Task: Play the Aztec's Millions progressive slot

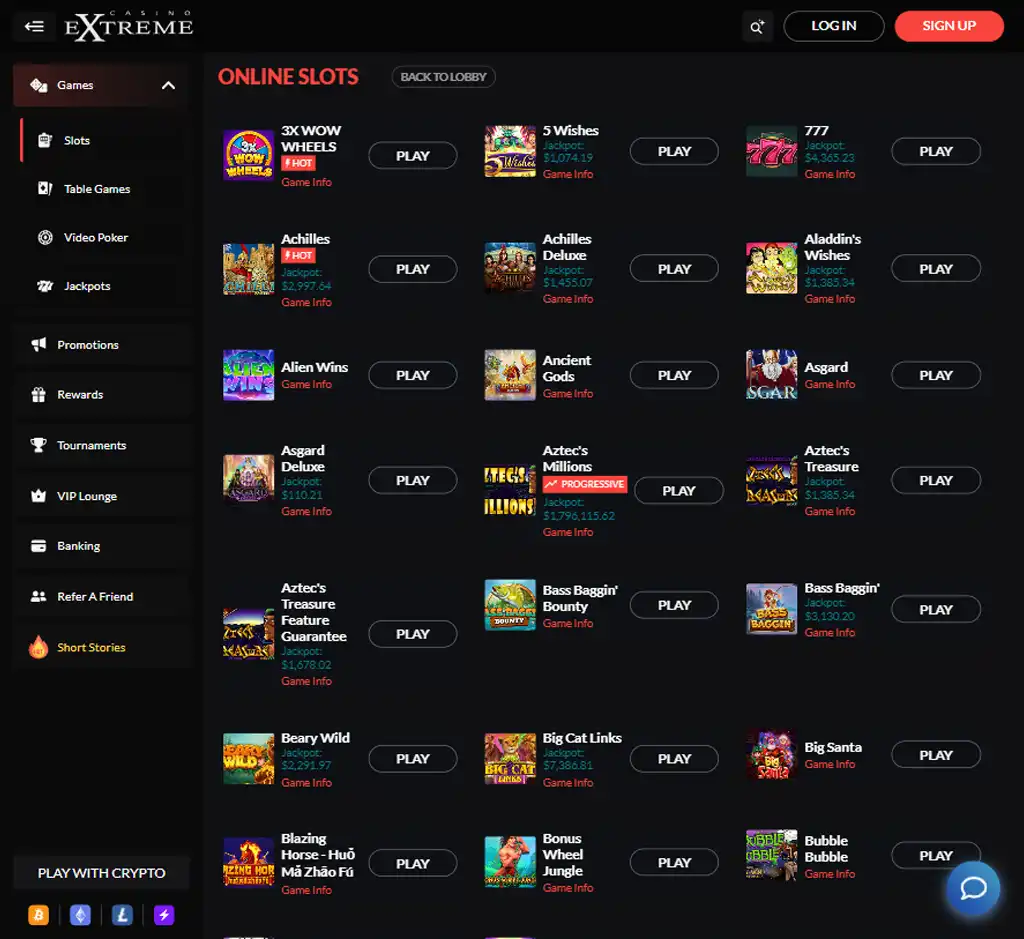Action: point(679,491)
